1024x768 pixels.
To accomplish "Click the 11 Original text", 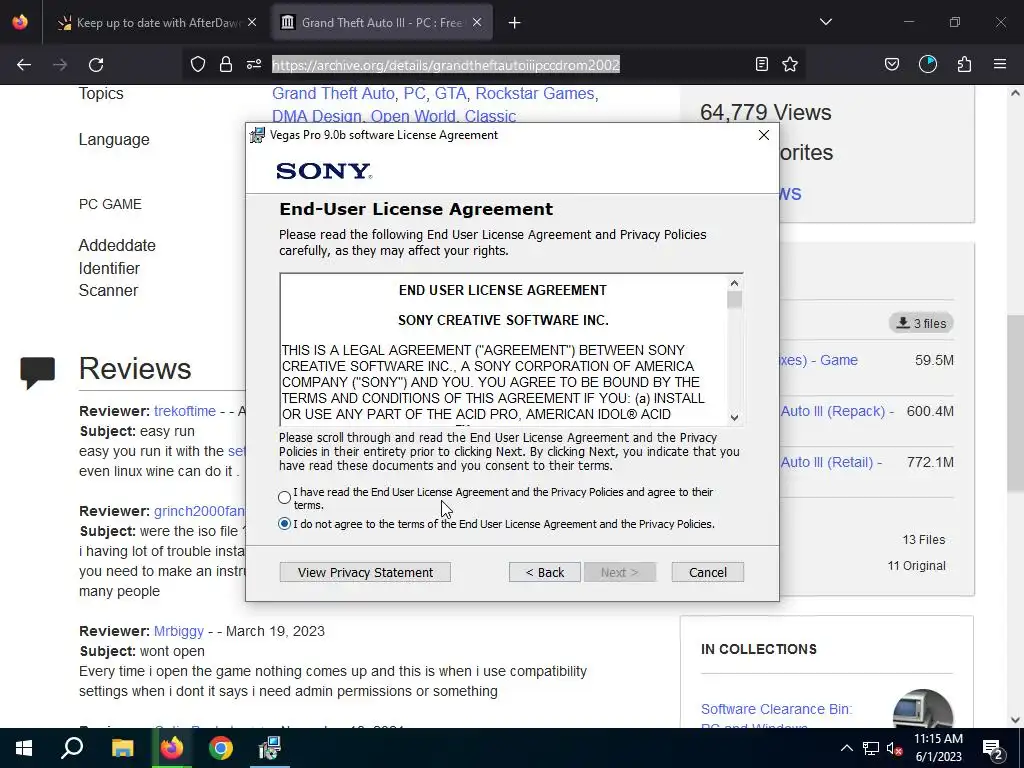I will [916, 566].
